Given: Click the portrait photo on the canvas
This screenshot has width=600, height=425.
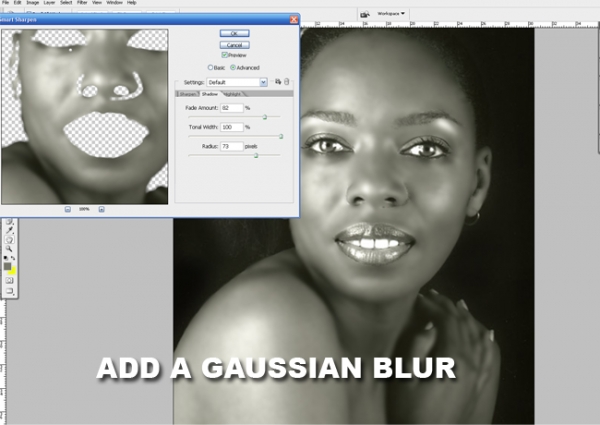Looking at the screenshot, I should click(354, 226).
